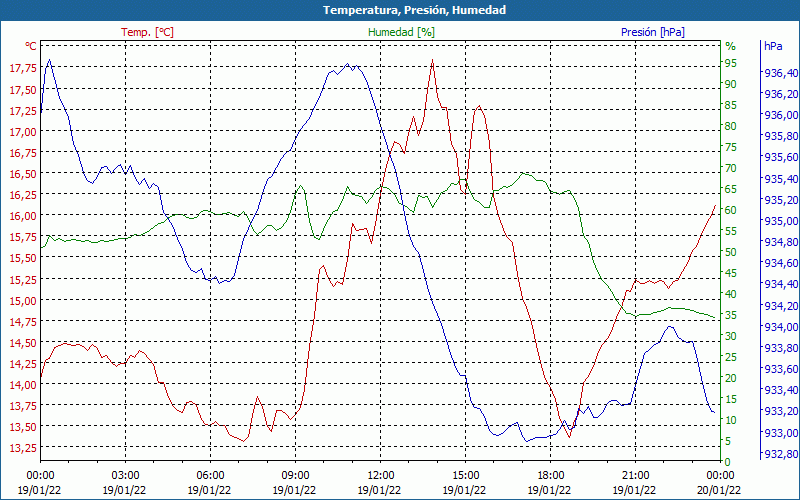Click the '35' humidity axis value
The height and width of the screenshot is (500, 800).
[731, 315]
